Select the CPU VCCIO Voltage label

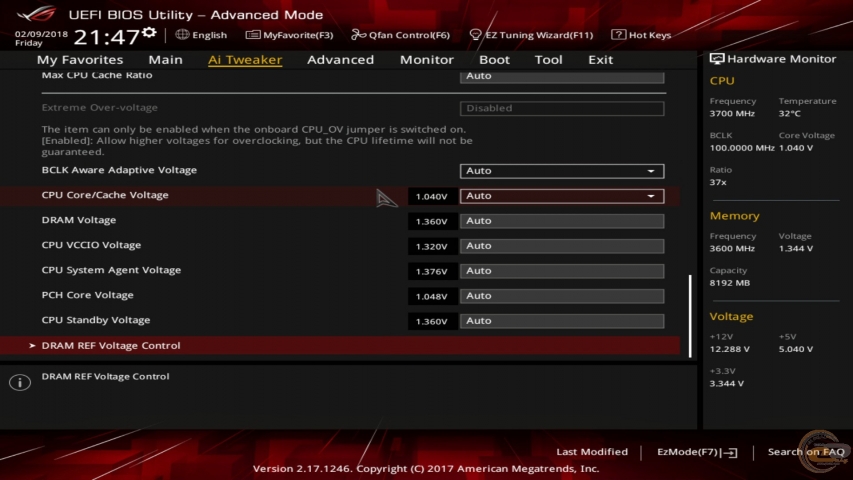[x=91, y=245]
